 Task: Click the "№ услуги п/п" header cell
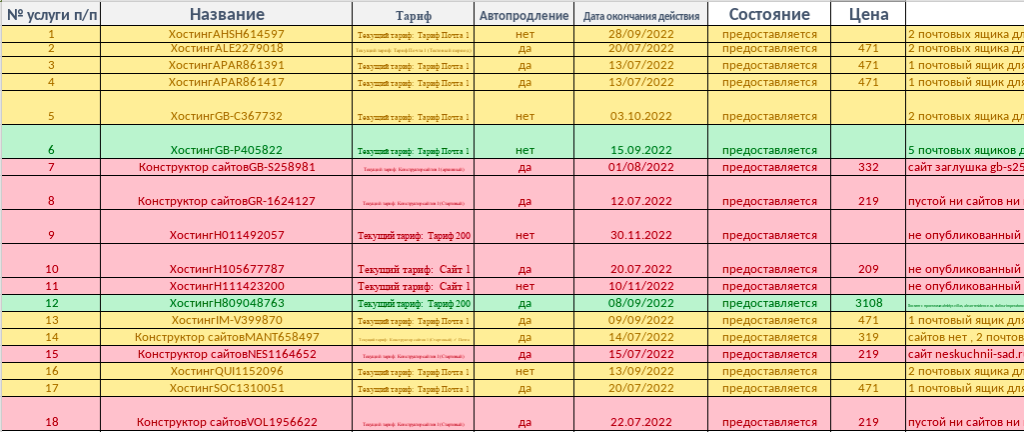[51, 14]
